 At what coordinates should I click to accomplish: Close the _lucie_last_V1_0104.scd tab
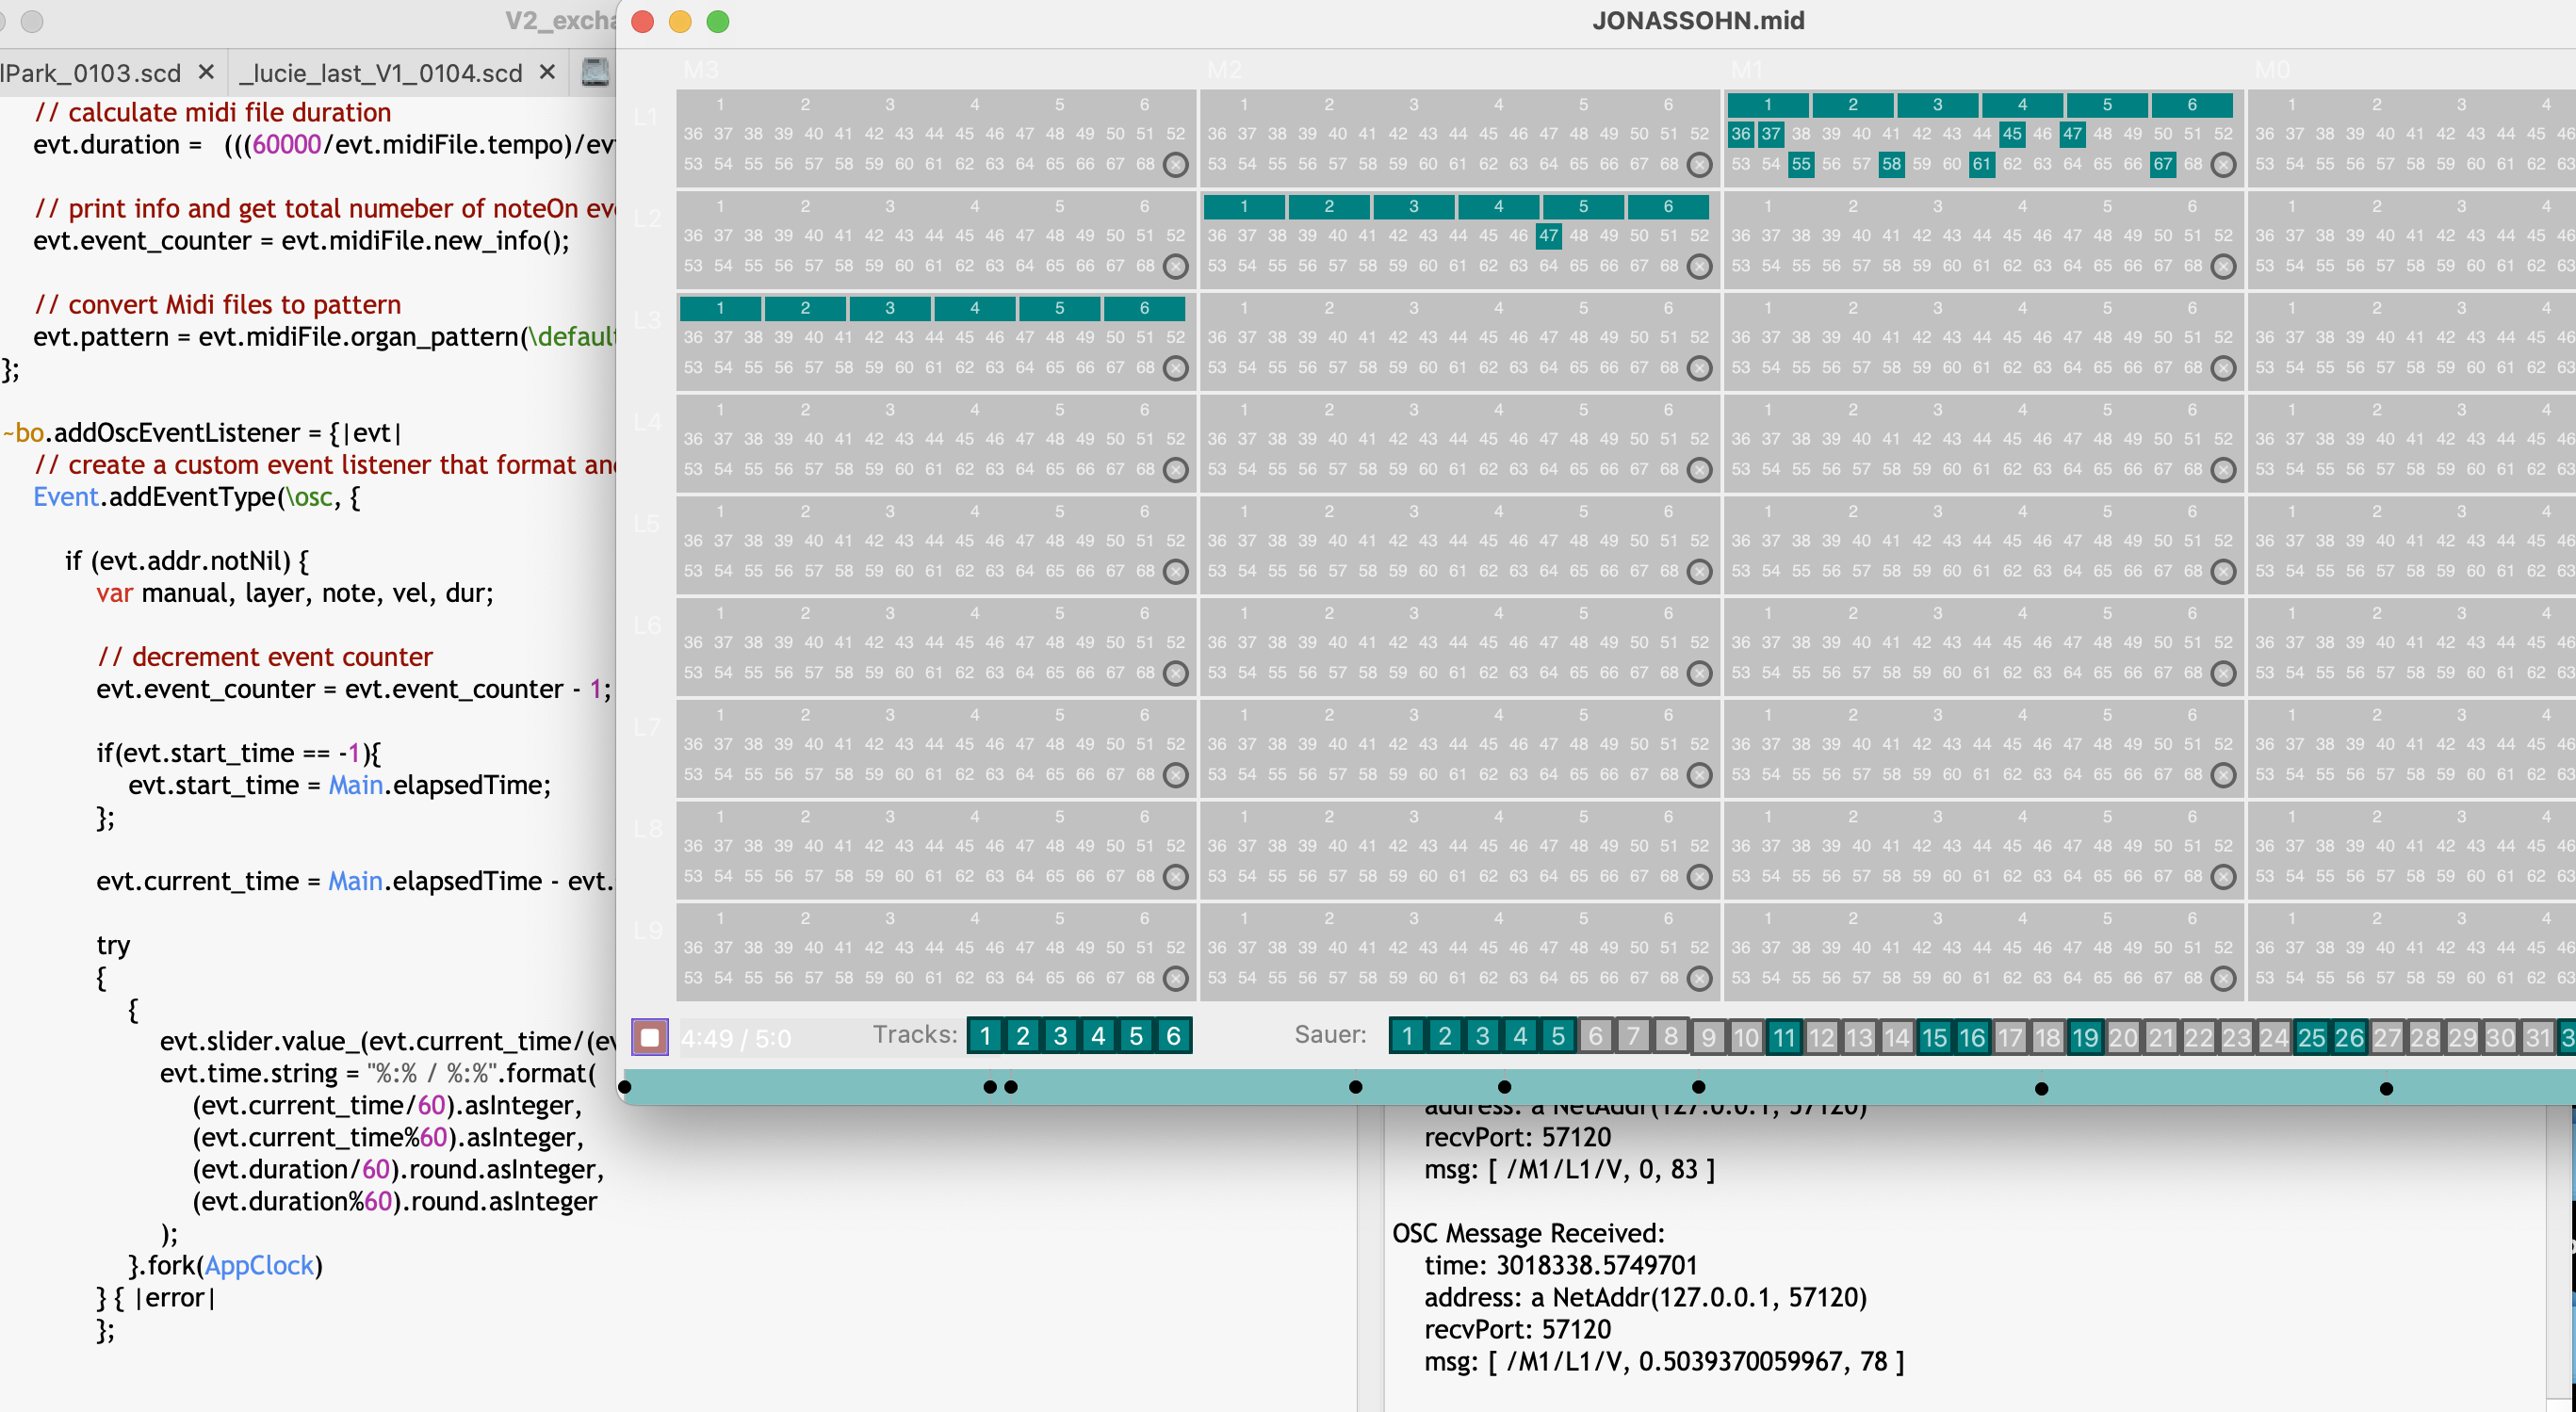[x=547, y=72]
